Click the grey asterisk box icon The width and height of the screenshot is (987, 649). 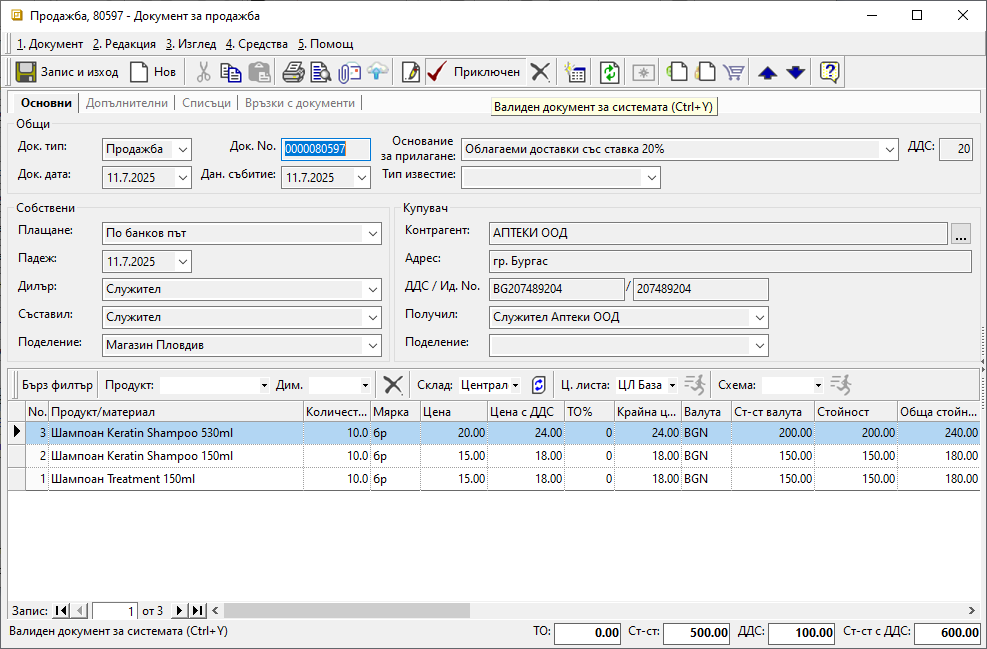[x=643, y=72]
